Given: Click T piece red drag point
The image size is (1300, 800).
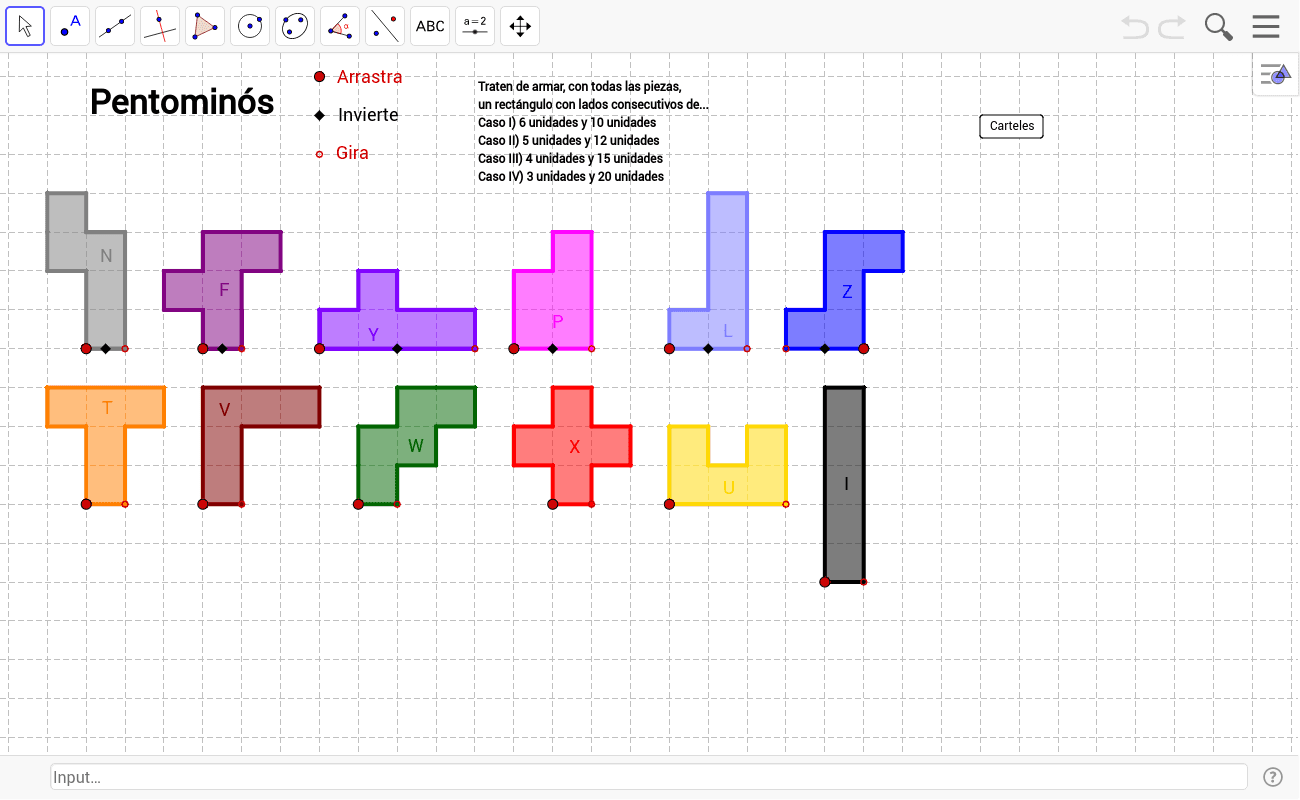Looking at the screenshot, I should 86,504.
